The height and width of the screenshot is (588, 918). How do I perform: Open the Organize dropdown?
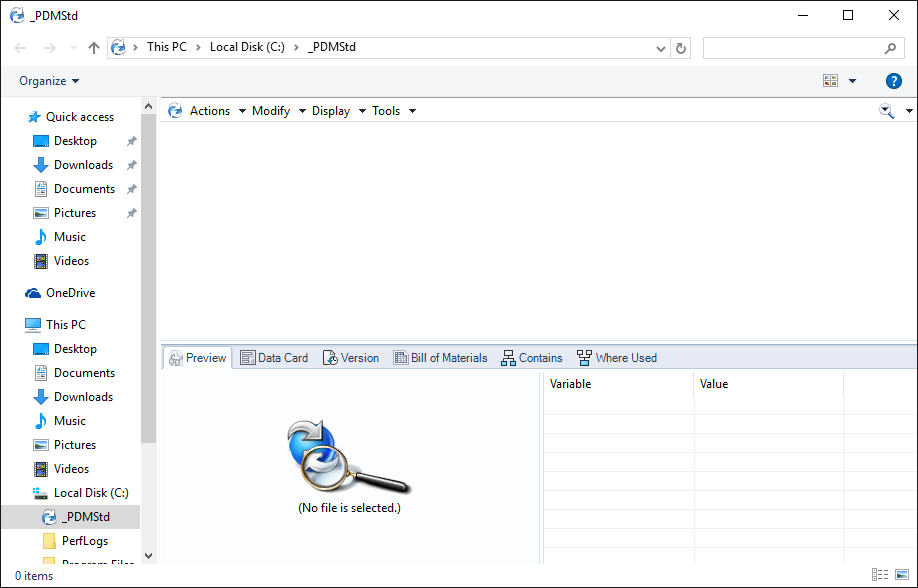point(49,81)
